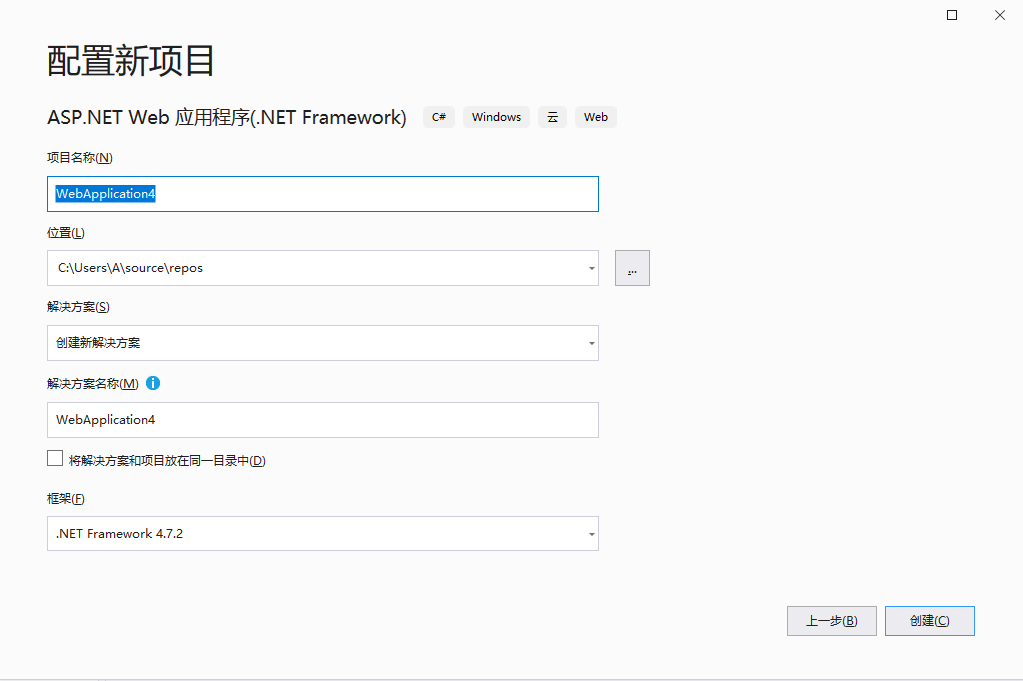This screenshot has width=1023, height=681.
Task: Open the 创建新解决方案 combo box
Action: (x=320, y=343)
